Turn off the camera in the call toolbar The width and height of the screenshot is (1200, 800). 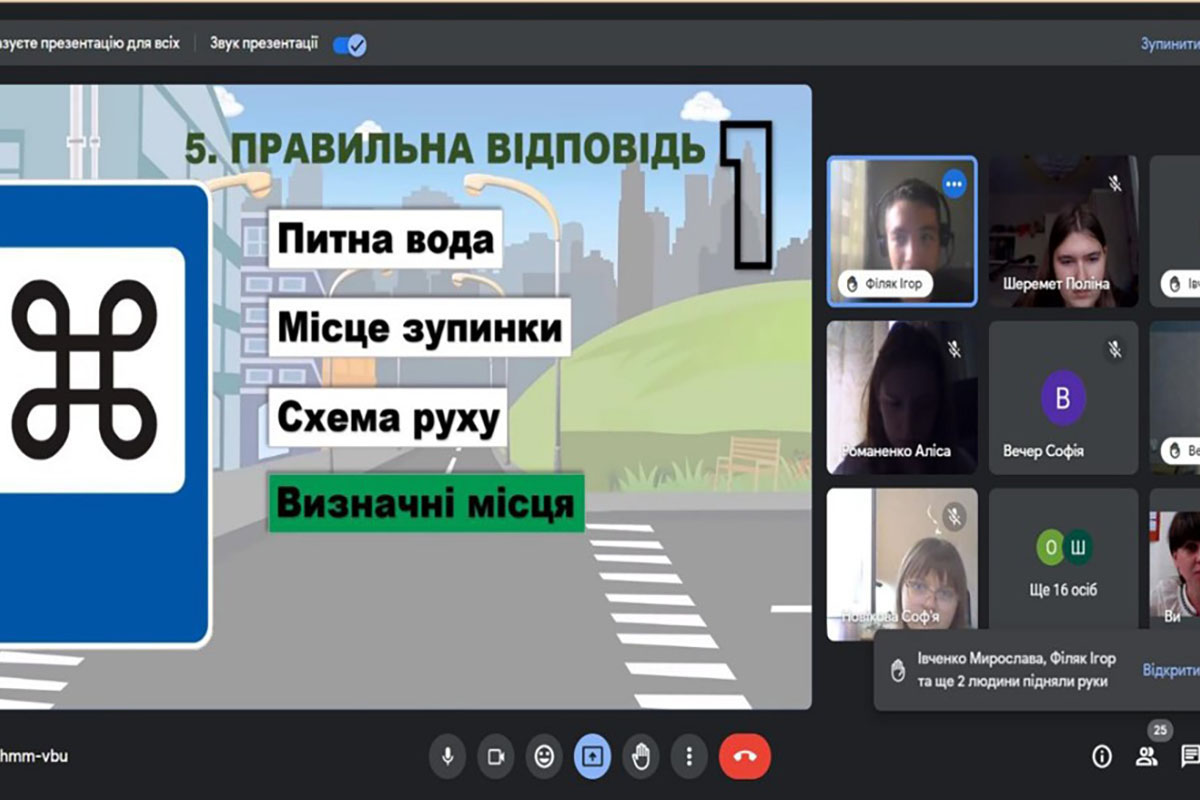496,756
